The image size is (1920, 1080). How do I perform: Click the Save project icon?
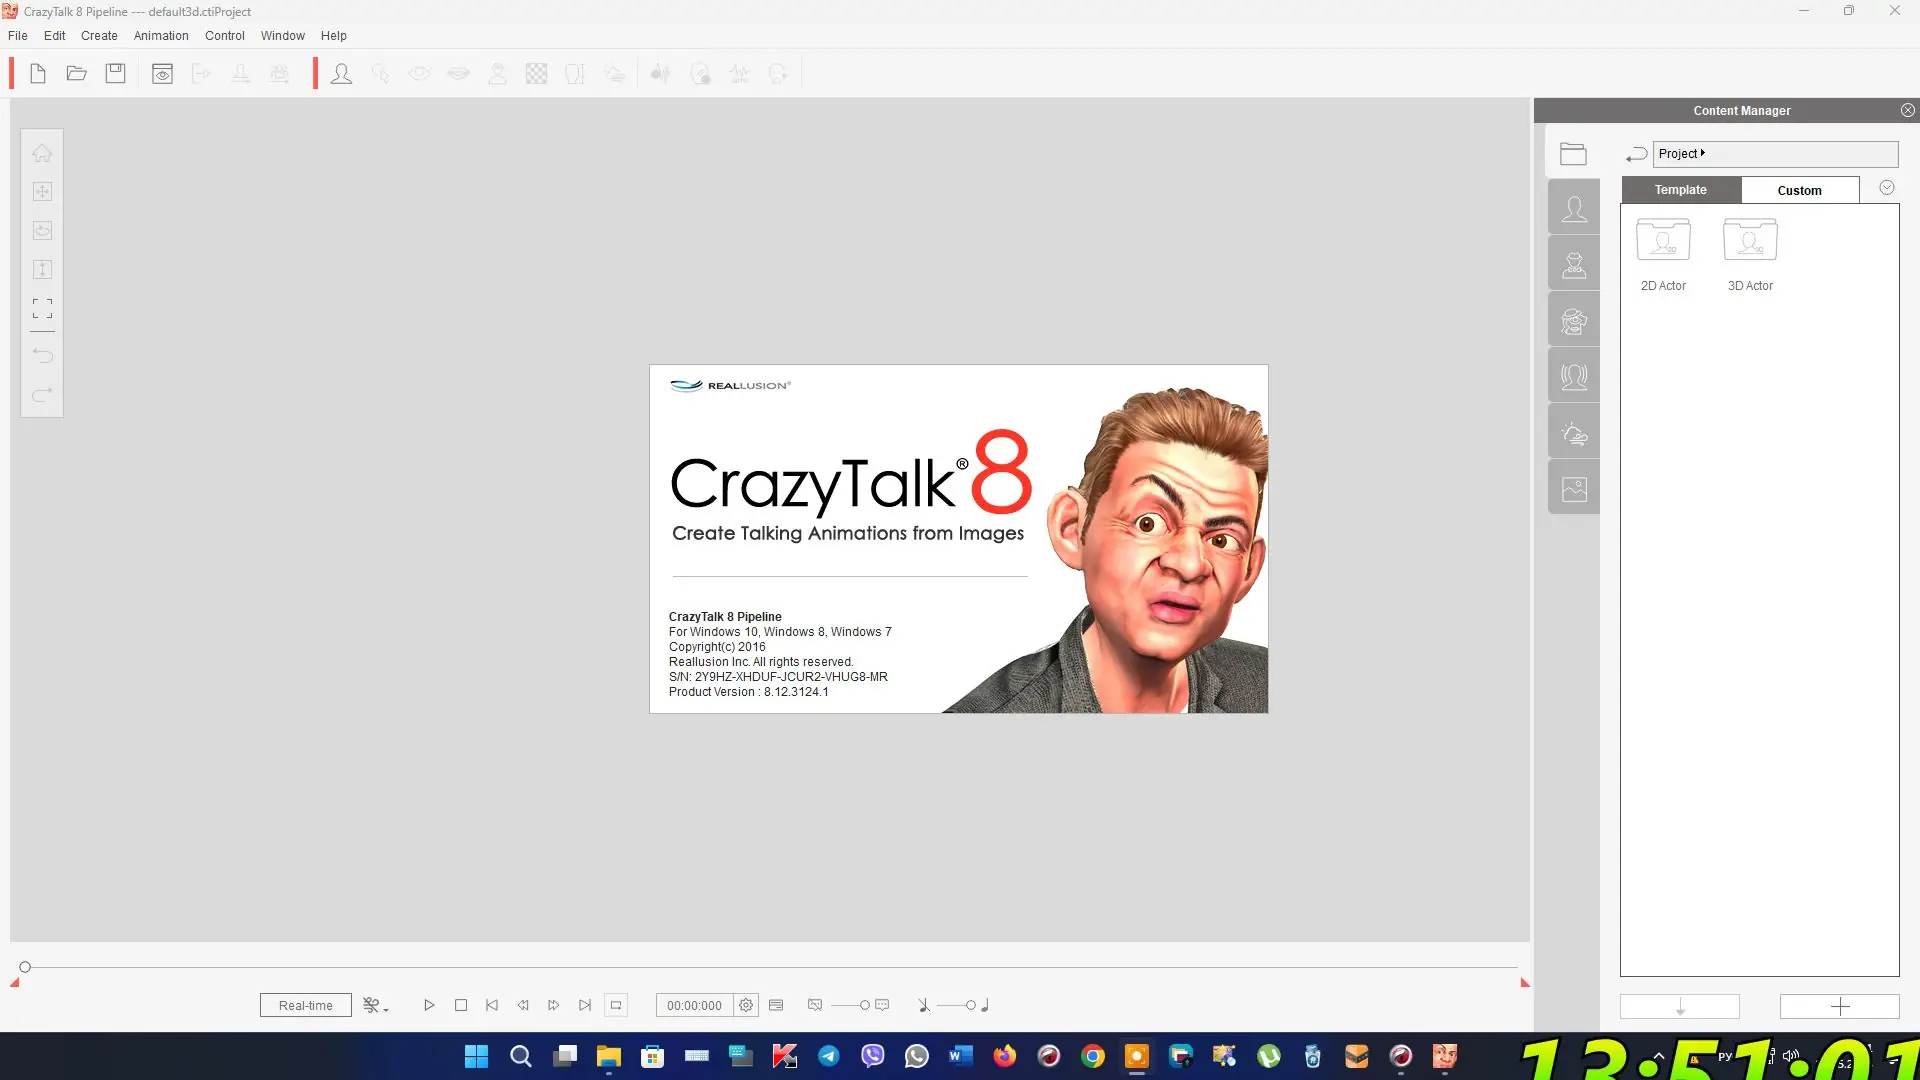116,74
